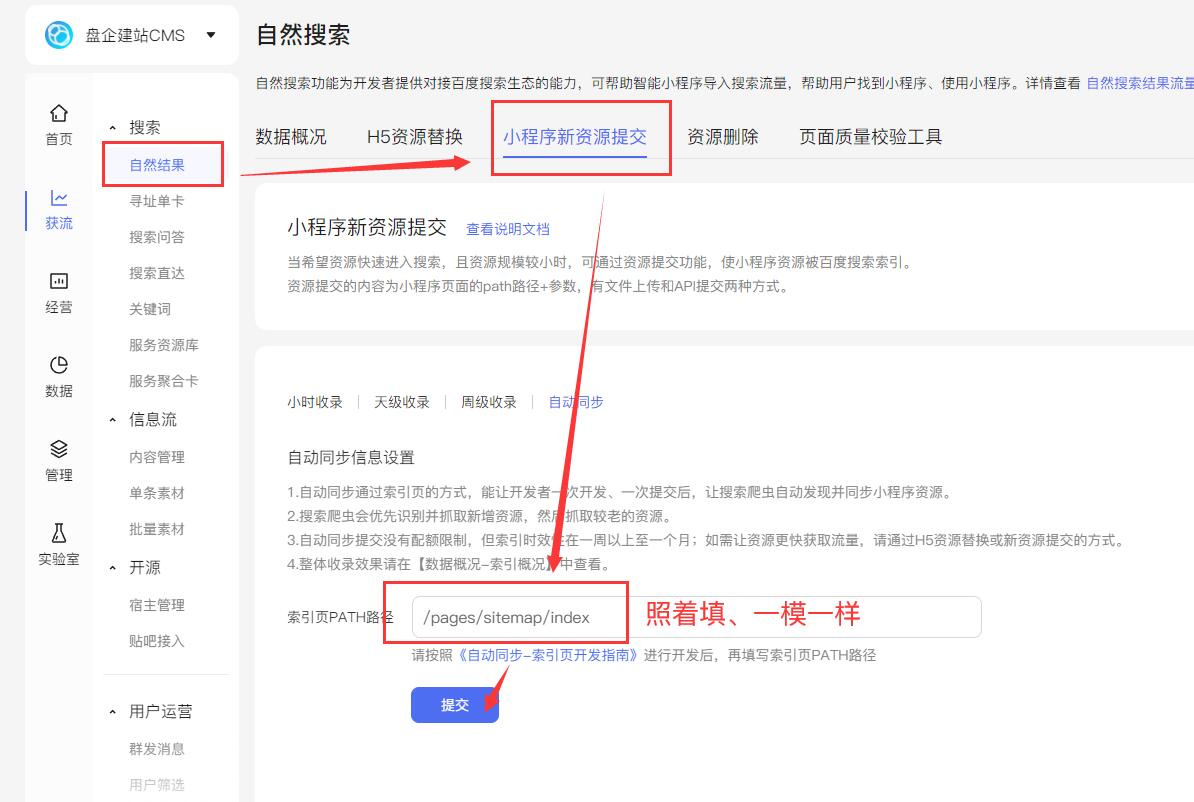Open the 管理 layers icon
The width and height of the screenshot is (1194, 802).
[x=59, y=449]
